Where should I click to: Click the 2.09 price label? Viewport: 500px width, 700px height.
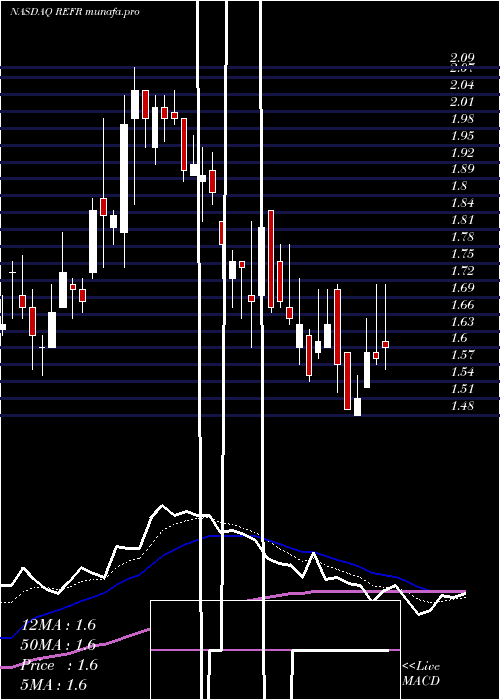click(462, 58)
